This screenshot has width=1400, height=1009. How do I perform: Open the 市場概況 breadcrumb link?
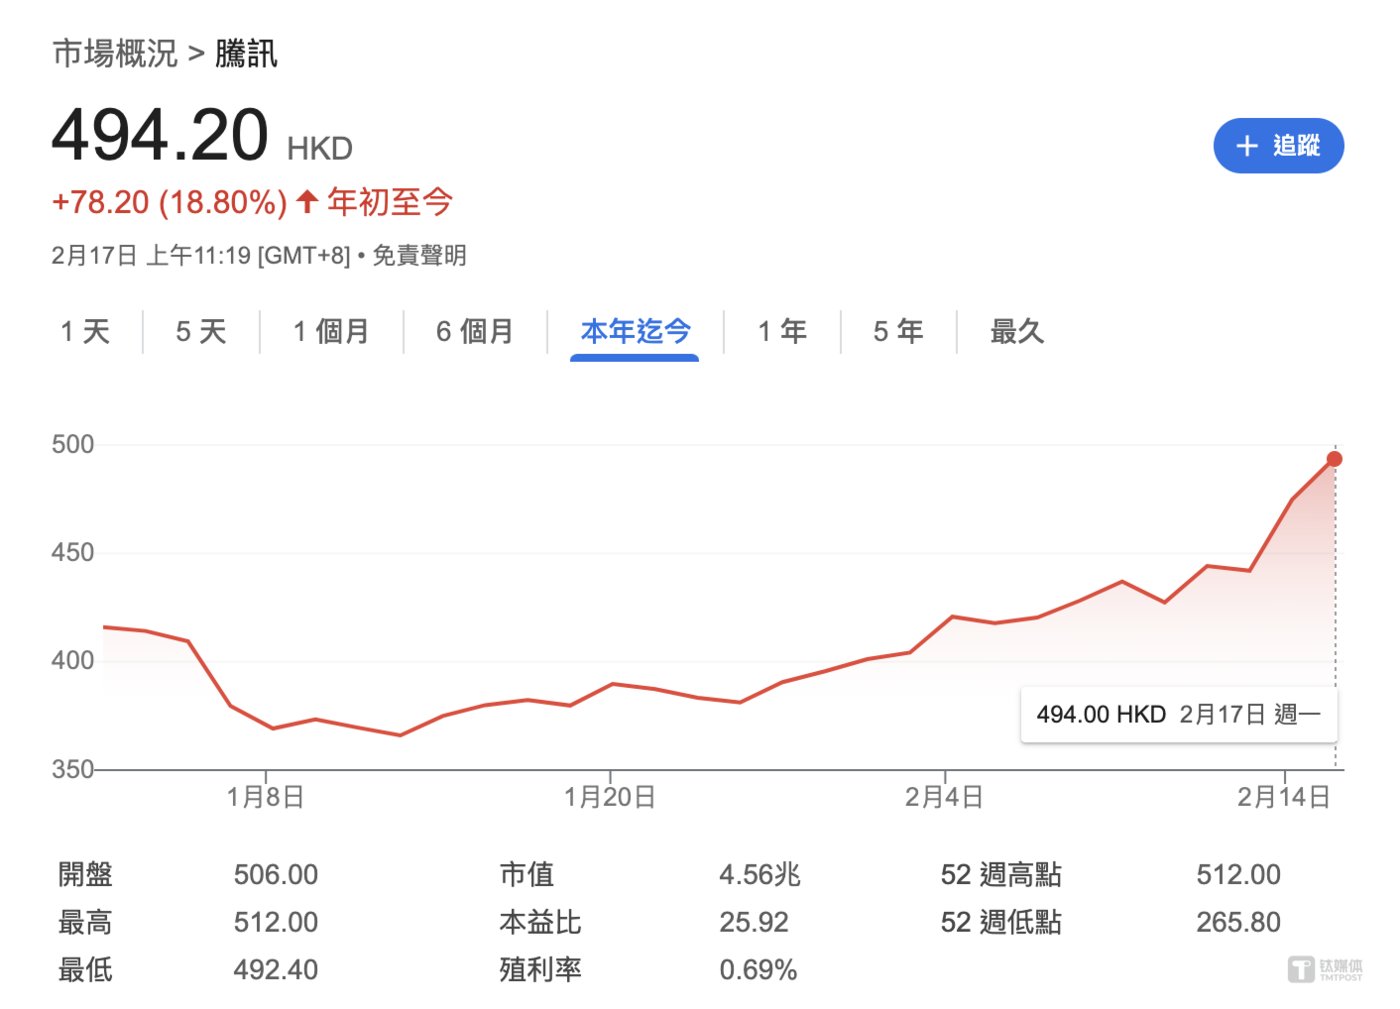click(114, 53)
